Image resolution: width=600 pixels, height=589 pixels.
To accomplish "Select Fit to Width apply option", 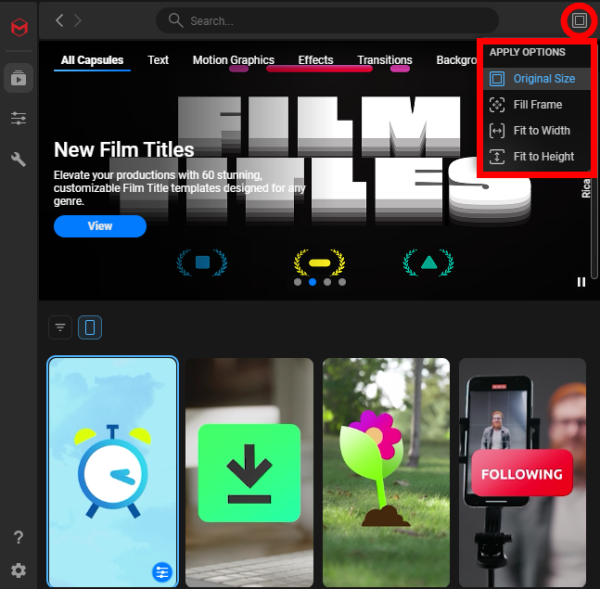I will point(536,131).
